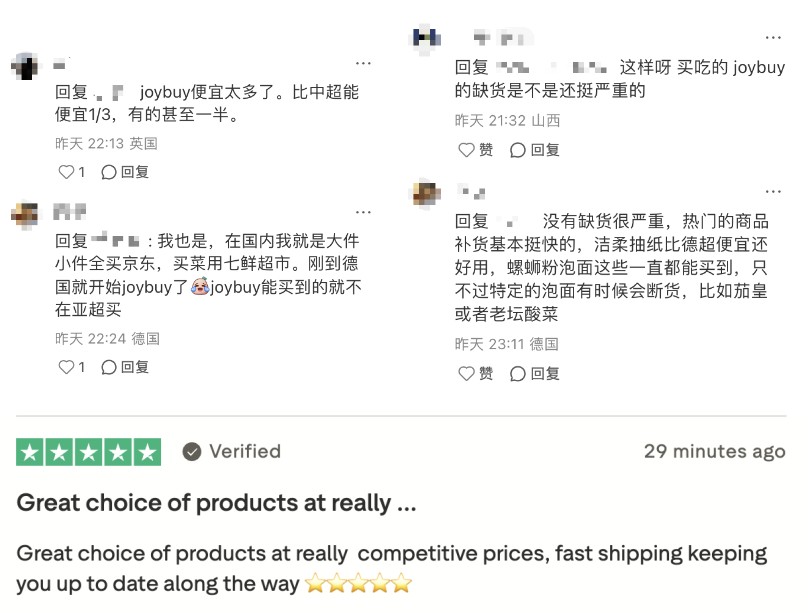Reply to the 昨天 22:13 英国 comment
This screenshot has height=613, width=808.
coord(126,172)
